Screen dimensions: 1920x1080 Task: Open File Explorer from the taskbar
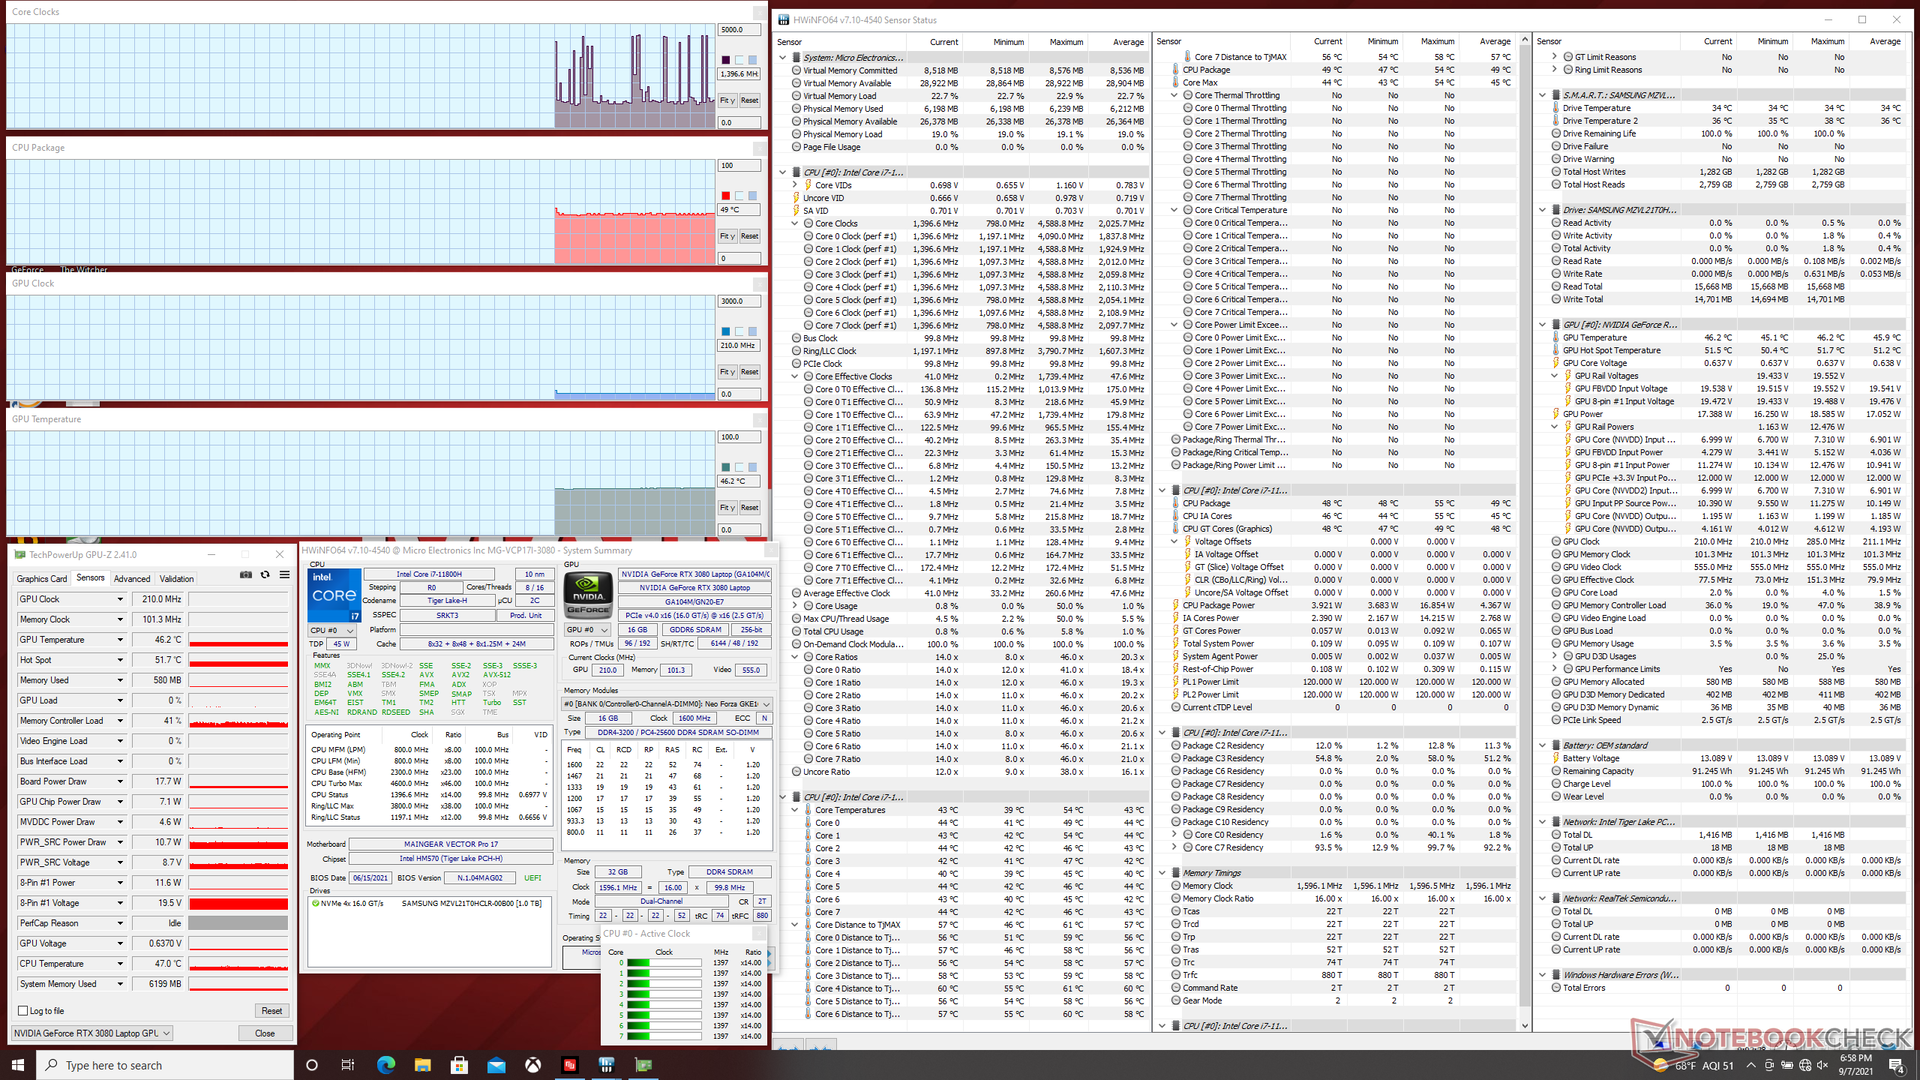[422, 1065]
